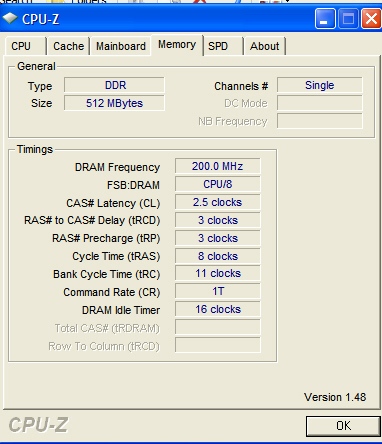
Task: Click the OK button
Action: click(x=343, y=426)
